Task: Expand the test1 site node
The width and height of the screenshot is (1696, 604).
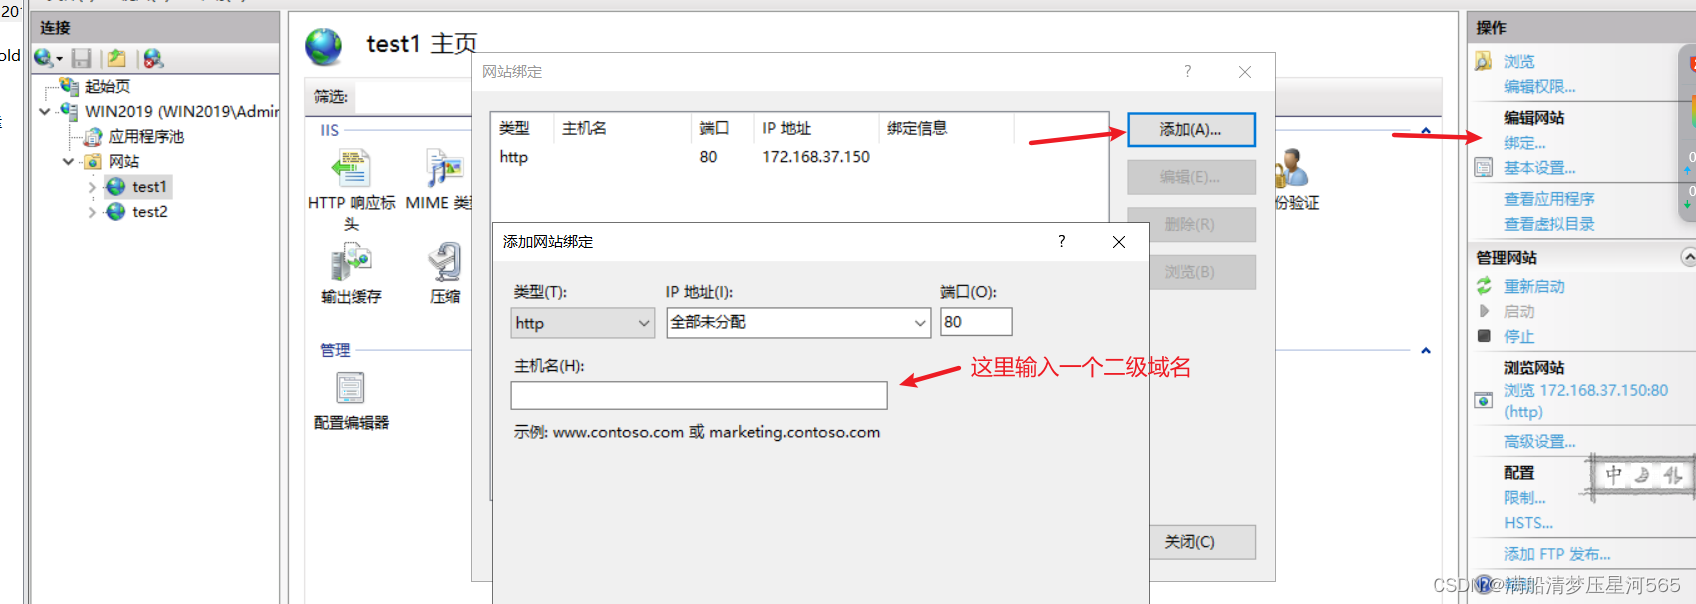Action: (x=92, y=187)
